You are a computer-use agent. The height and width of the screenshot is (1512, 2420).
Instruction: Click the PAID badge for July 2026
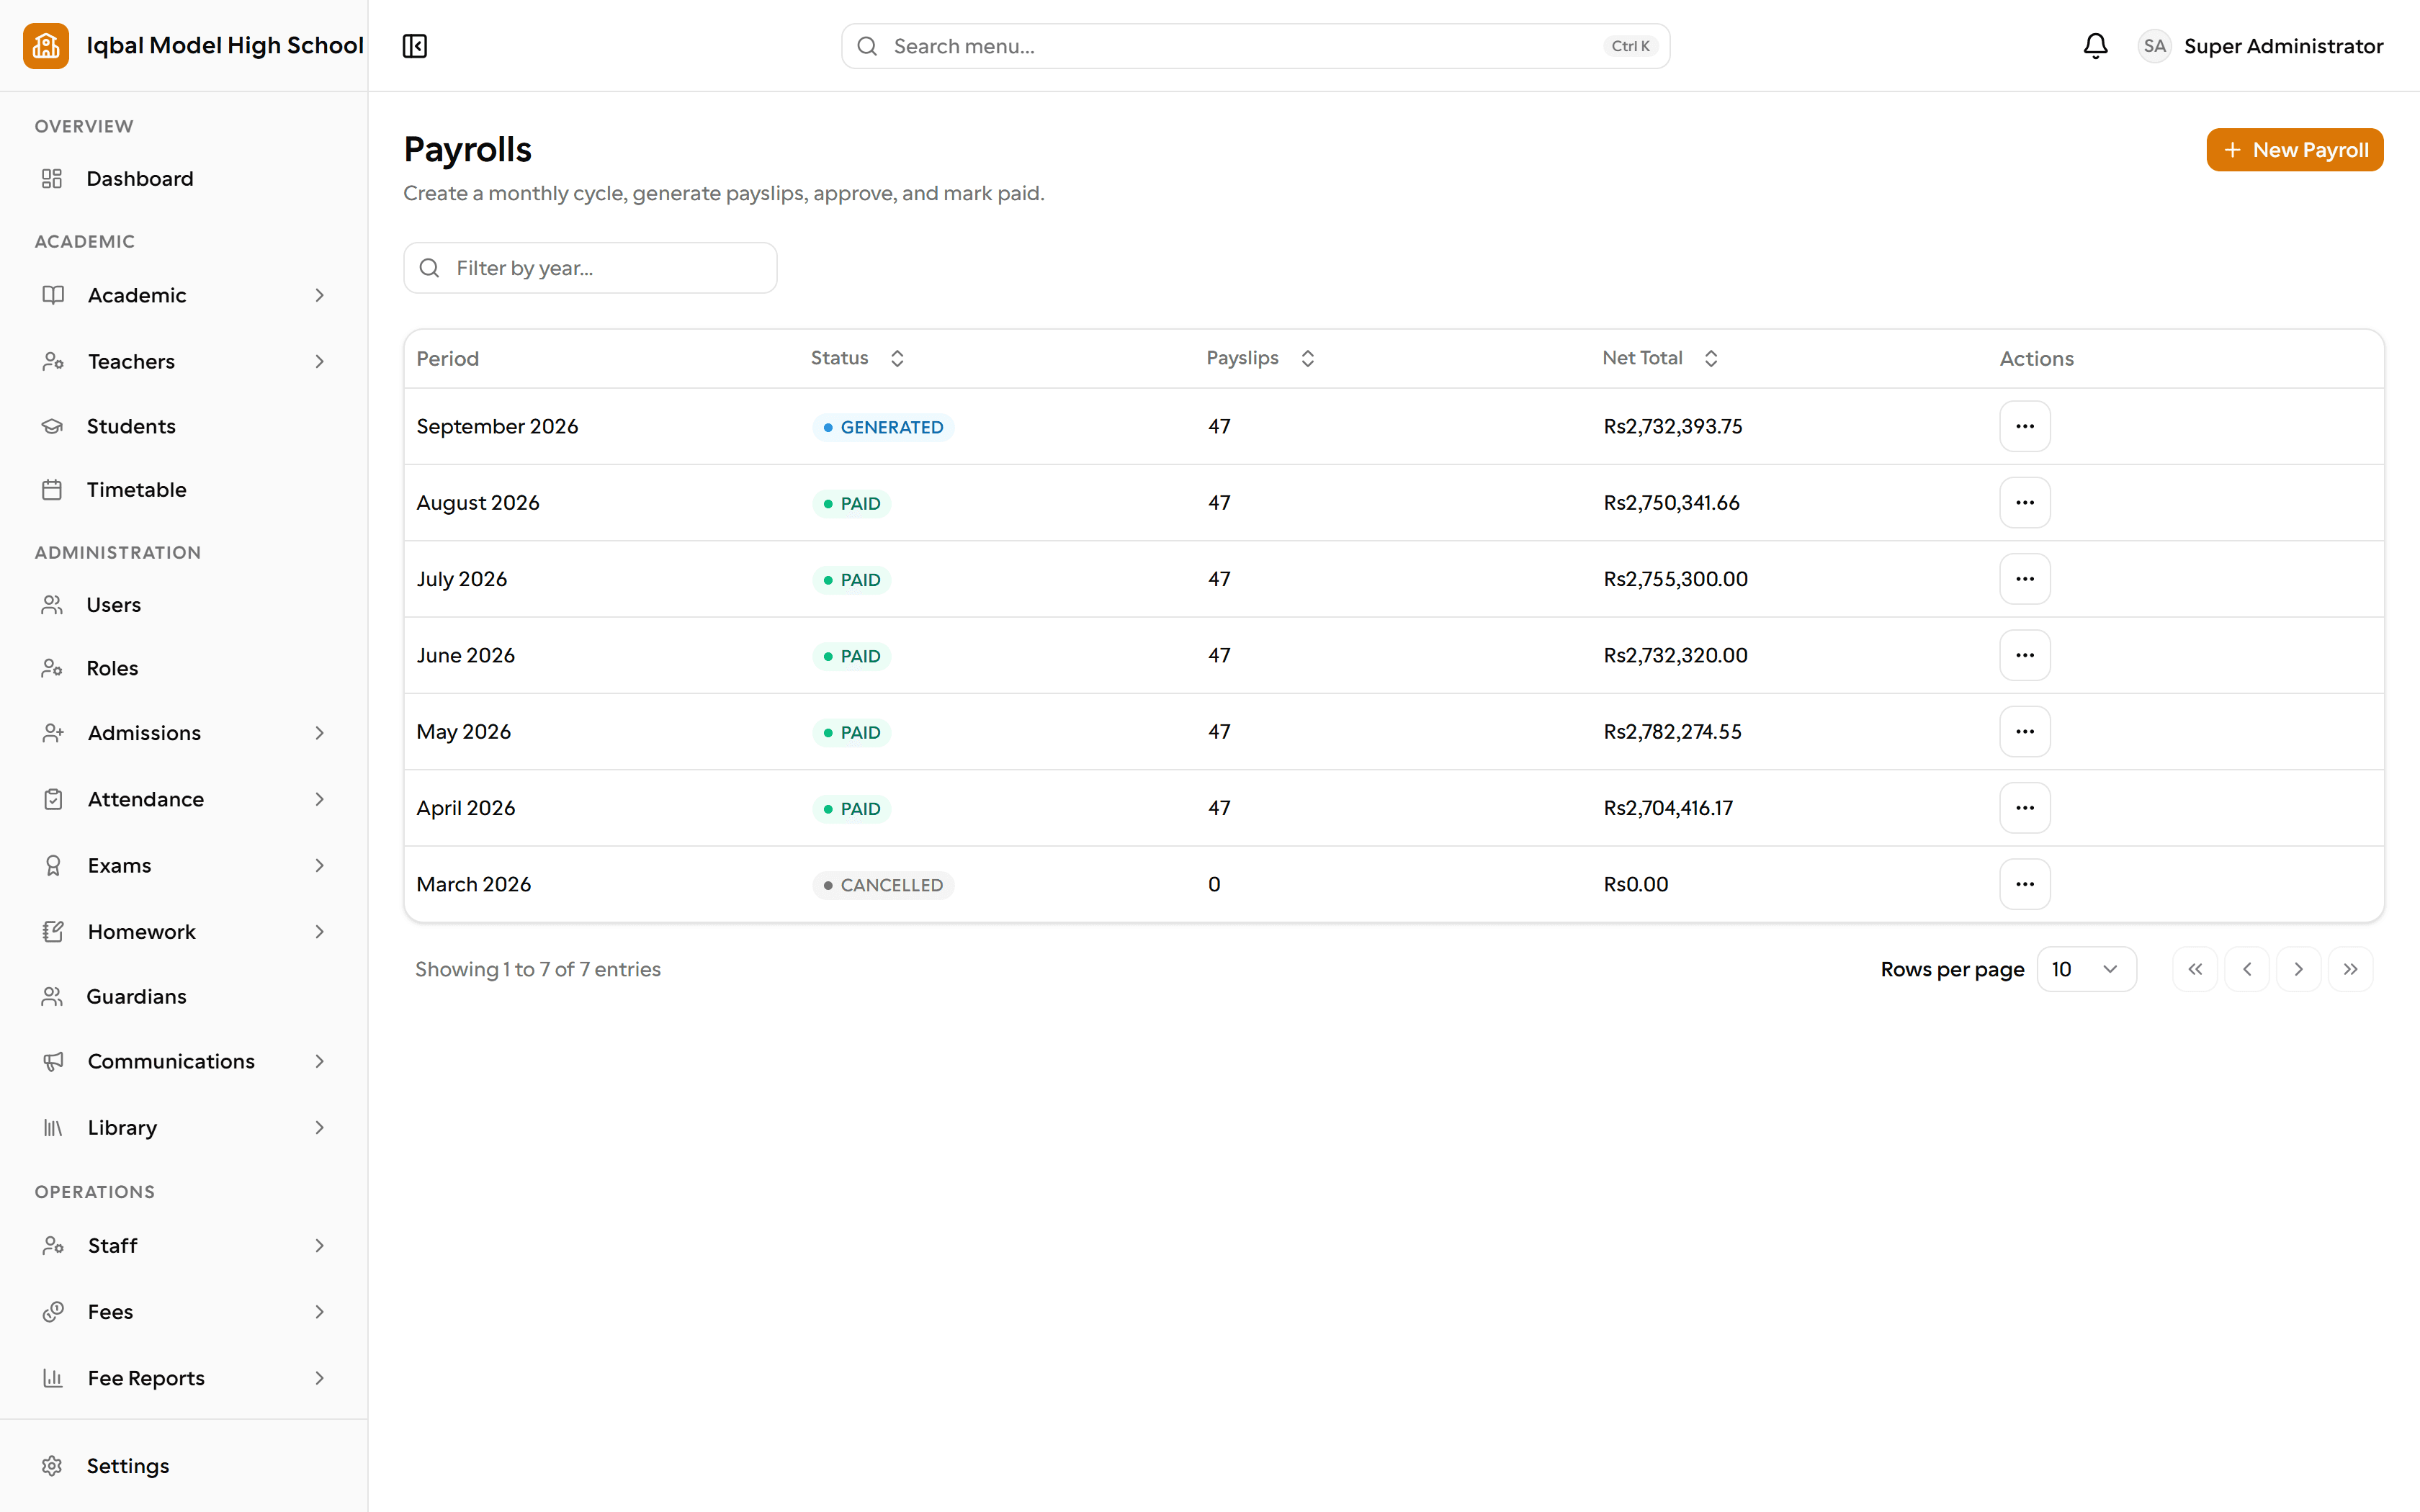point(851,580)
